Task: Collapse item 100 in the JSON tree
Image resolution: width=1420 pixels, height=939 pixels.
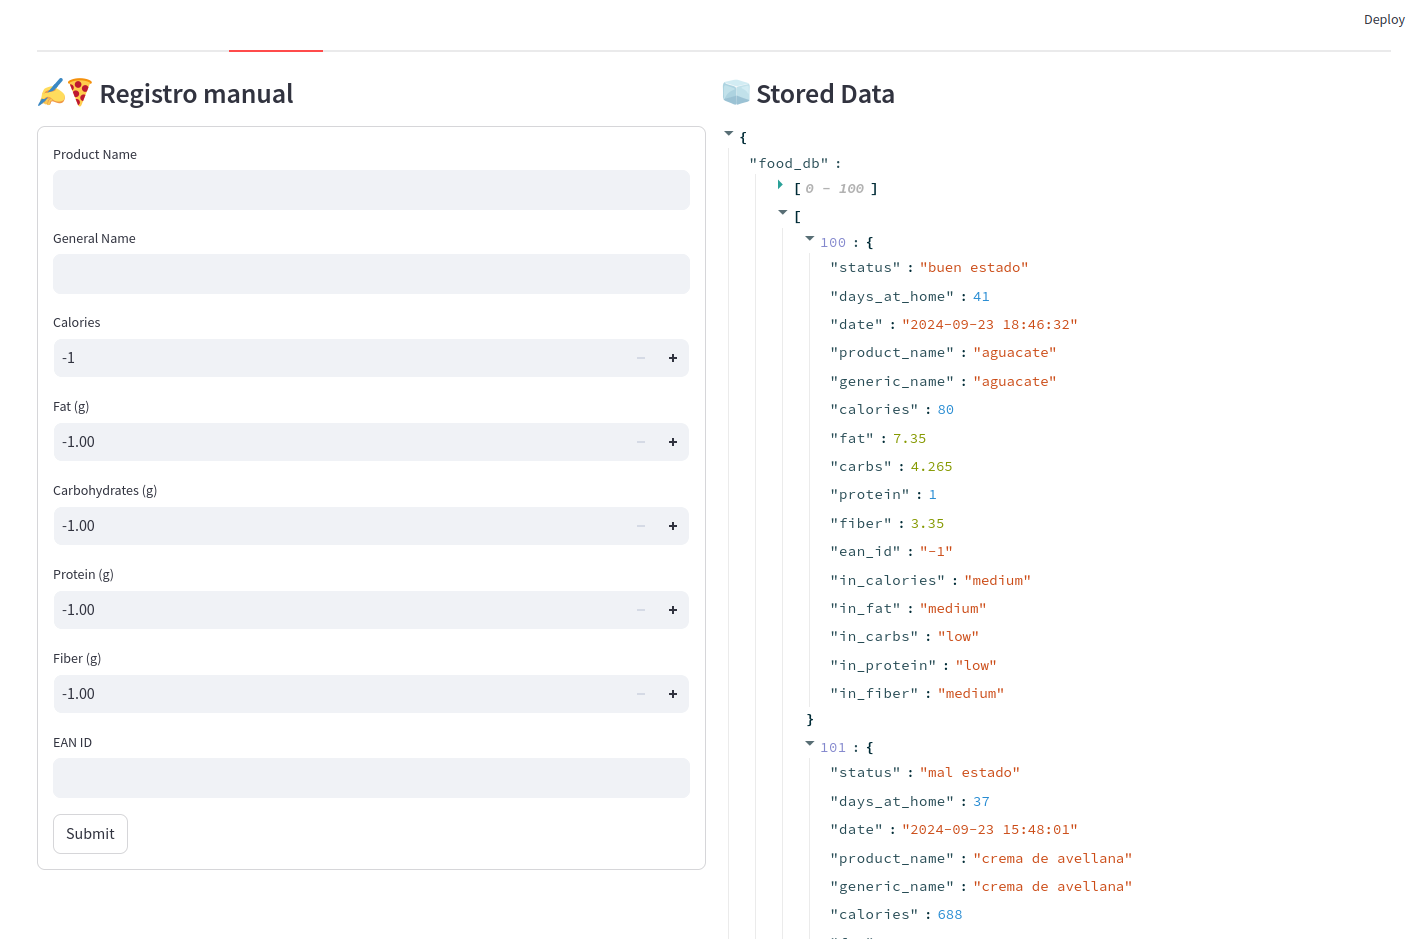Action: (x=810, y=239)
